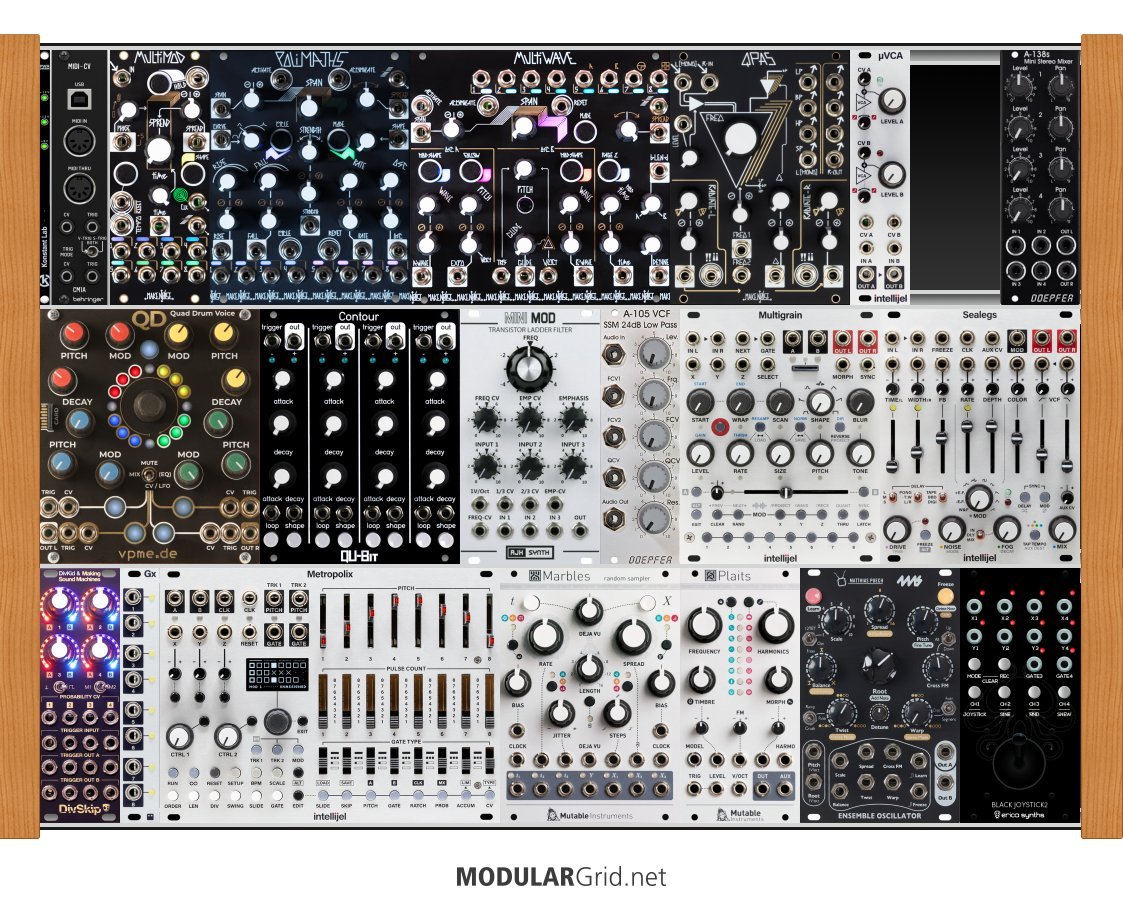Click the Metropolix main encoder knob
This screenshot has height=898, width=1123.
coord(277,720)
